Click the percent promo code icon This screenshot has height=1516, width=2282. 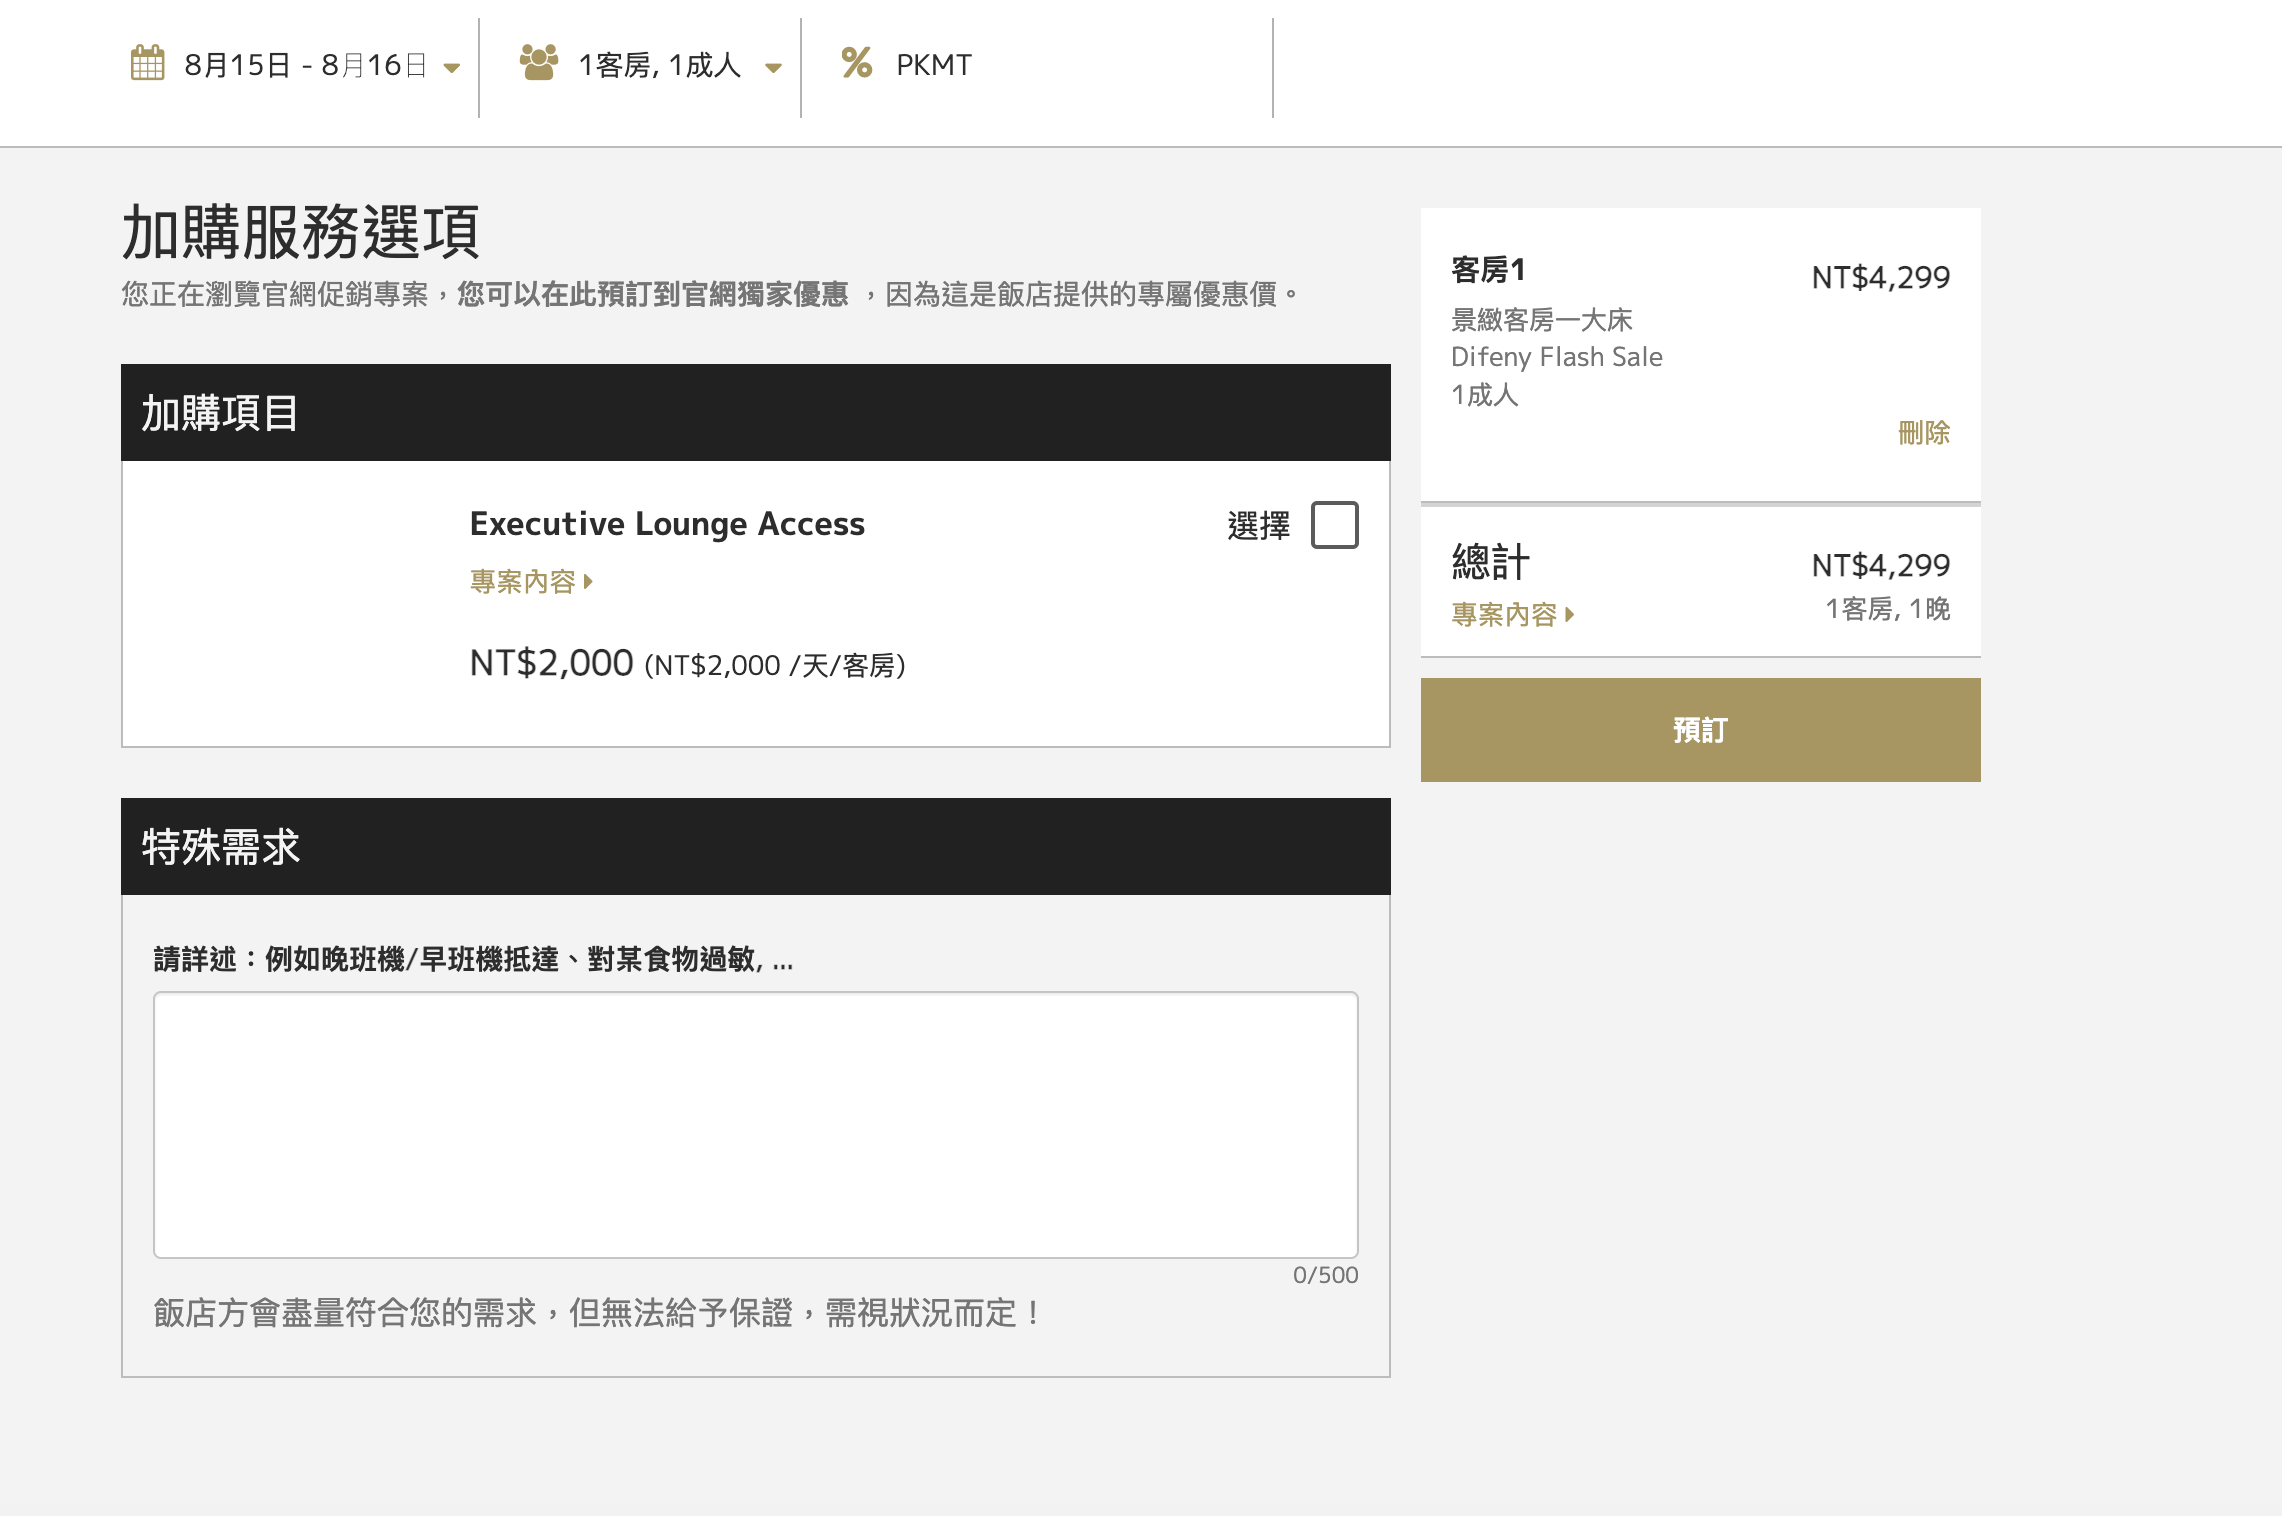point(857,63)
